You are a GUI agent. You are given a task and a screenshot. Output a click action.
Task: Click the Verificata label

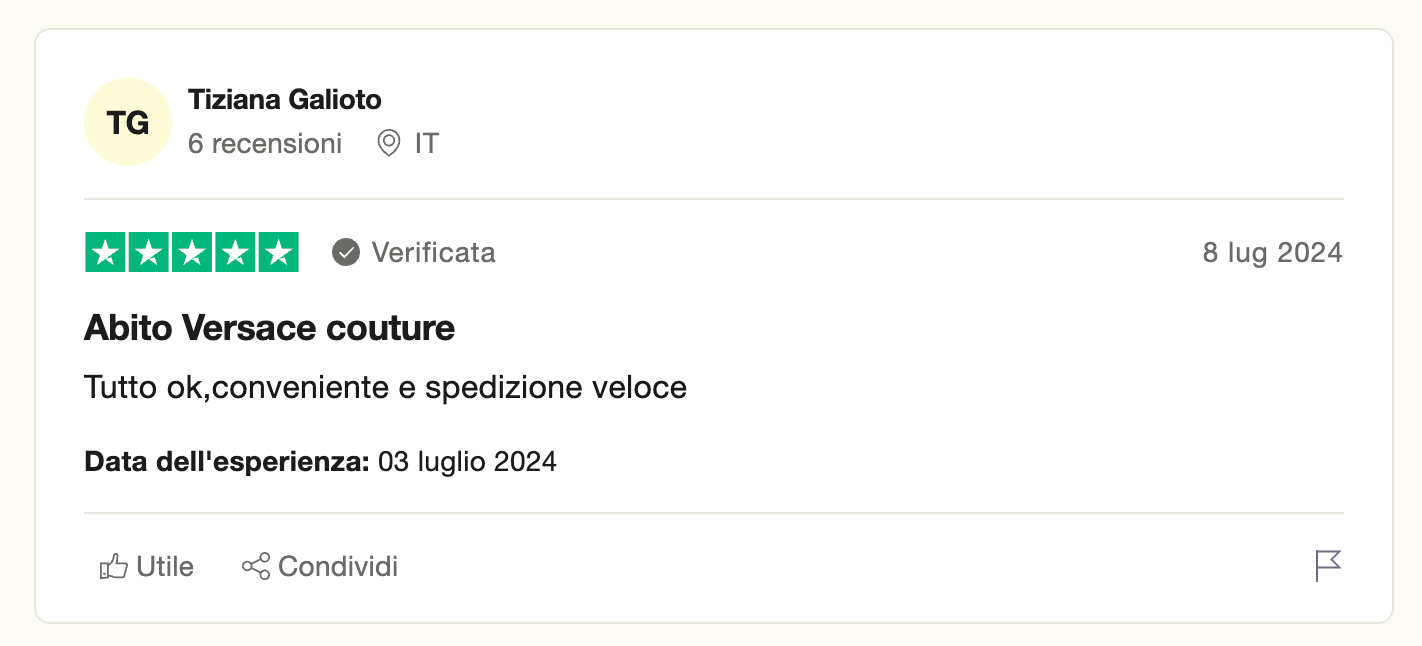tap(434, 253)
